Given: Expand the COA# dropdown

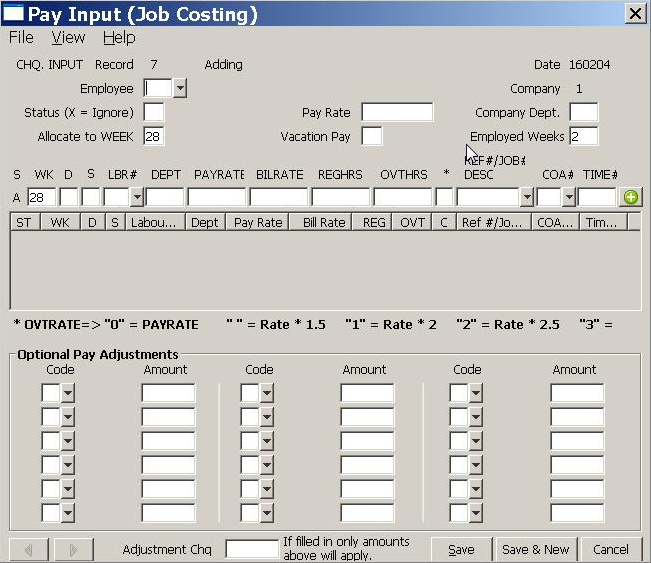Looking at the screenshot, I should point(569,197).
